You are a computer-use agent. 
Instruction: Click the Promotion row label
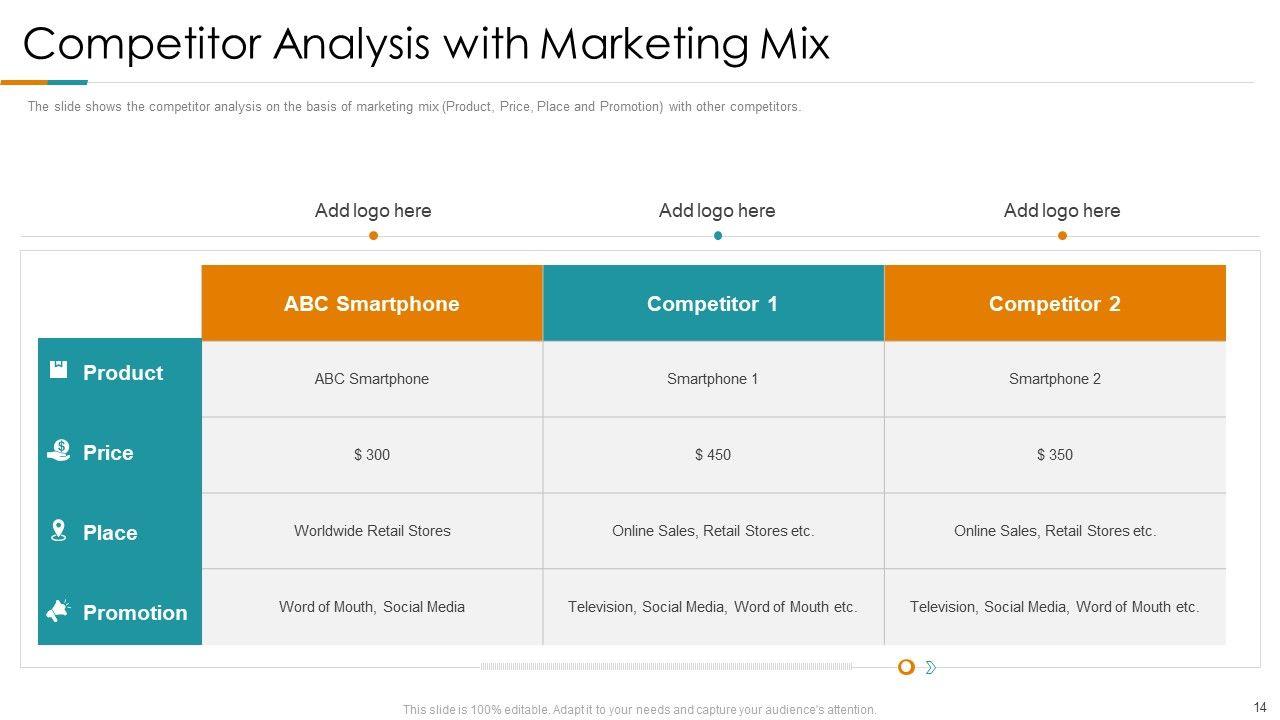(135, 613)
